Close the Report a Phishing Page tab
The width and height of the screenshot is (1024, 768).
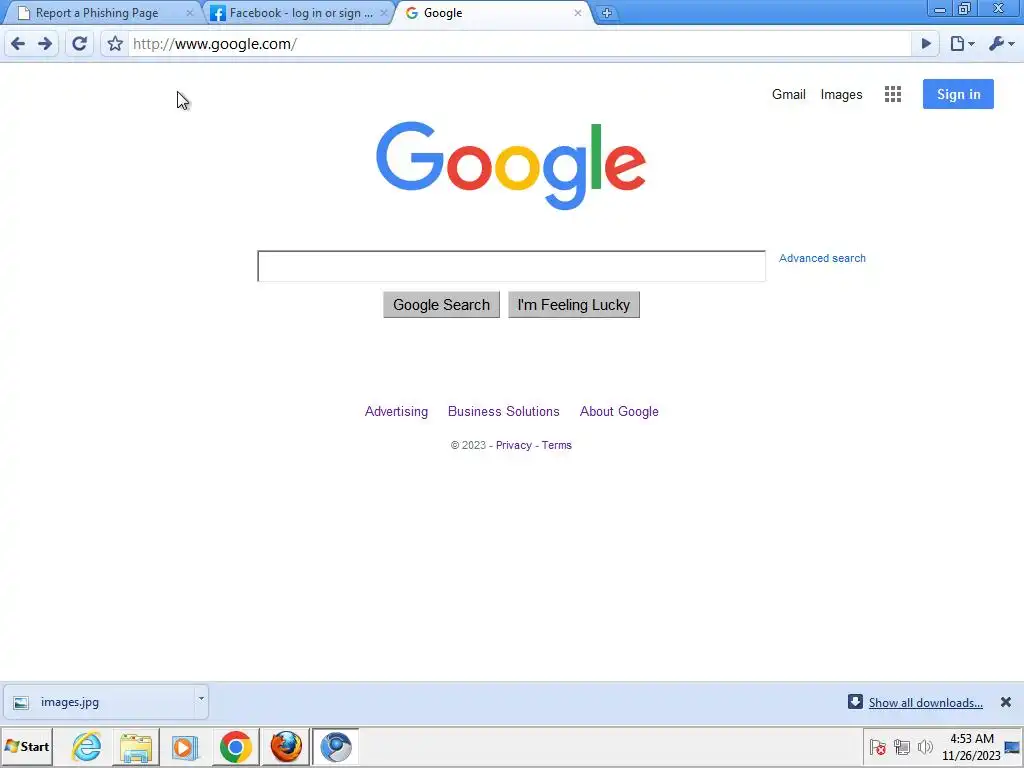tap(189, 13)
